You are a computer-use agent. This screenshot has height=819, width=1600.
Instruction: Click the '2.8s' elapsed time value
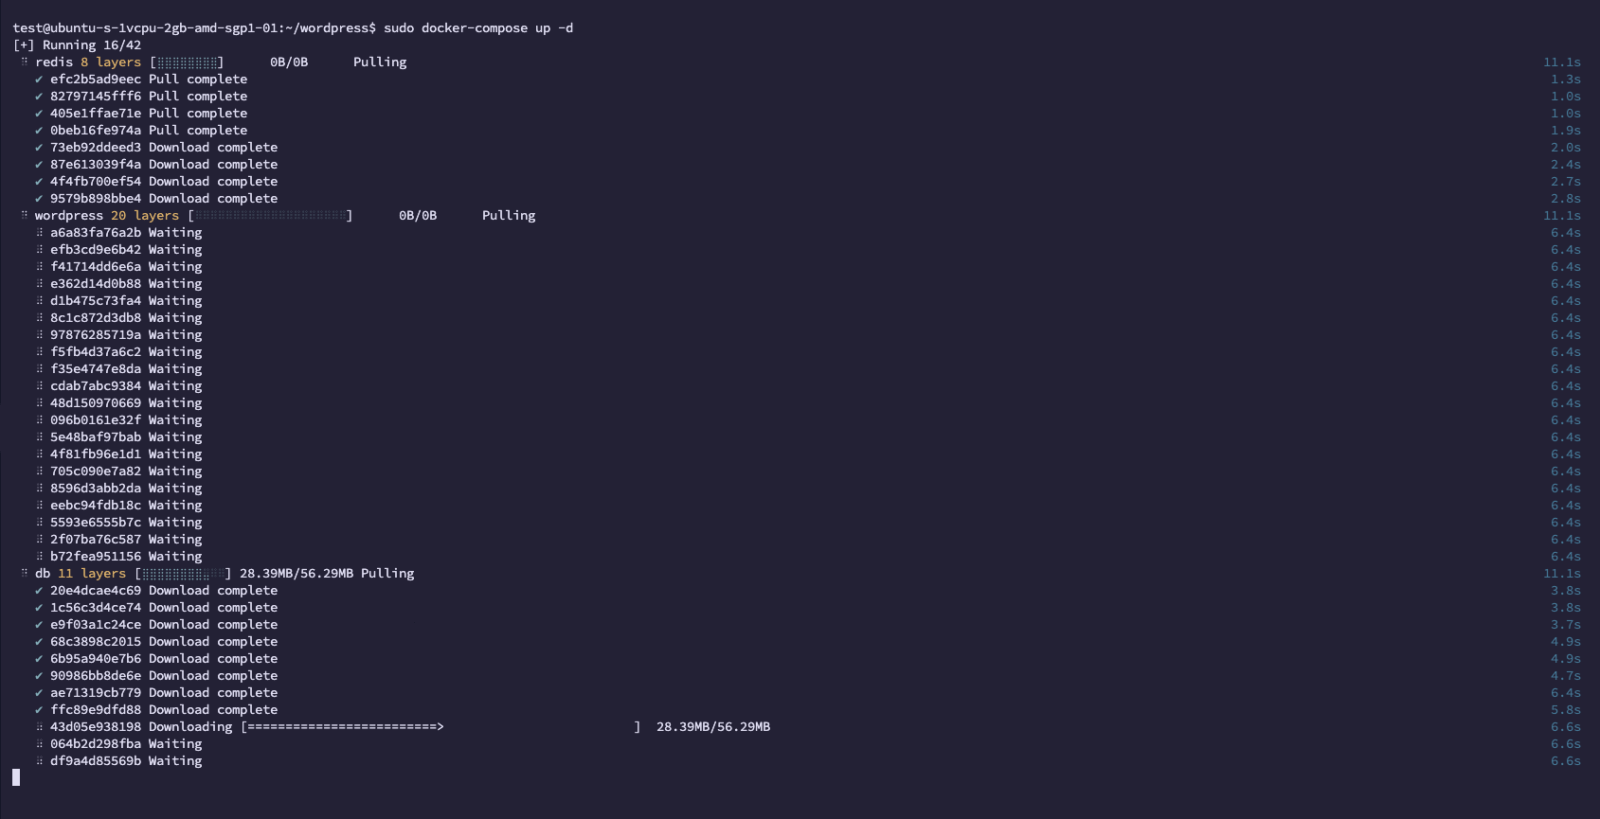(x=1566, y=198)
